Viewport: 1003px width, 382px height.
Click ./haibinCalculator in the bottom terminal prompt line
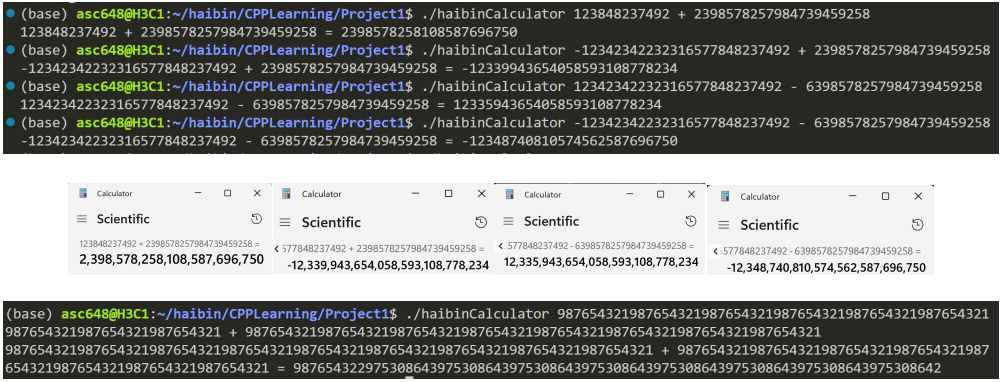point(477,314)
